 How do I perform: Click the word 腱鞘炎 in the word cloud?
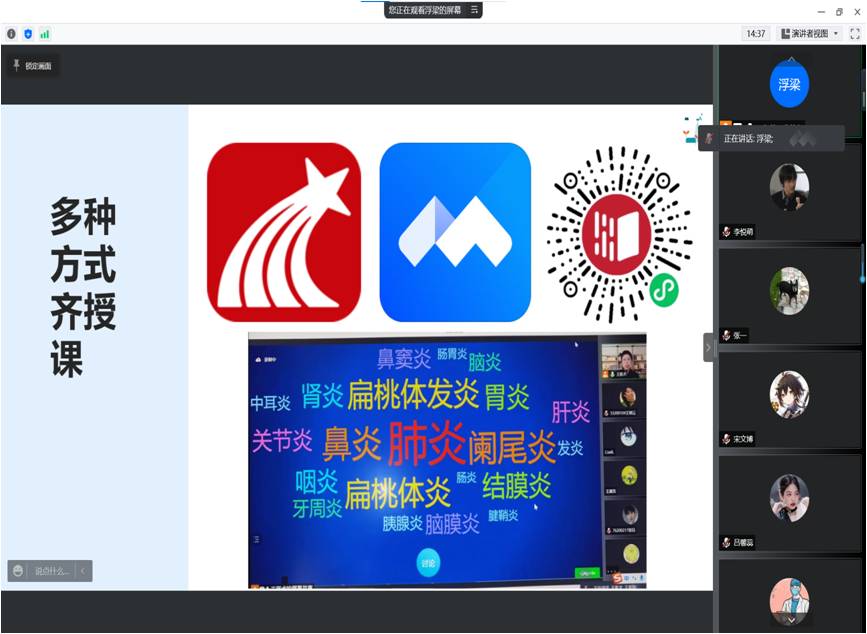point(503,516)
